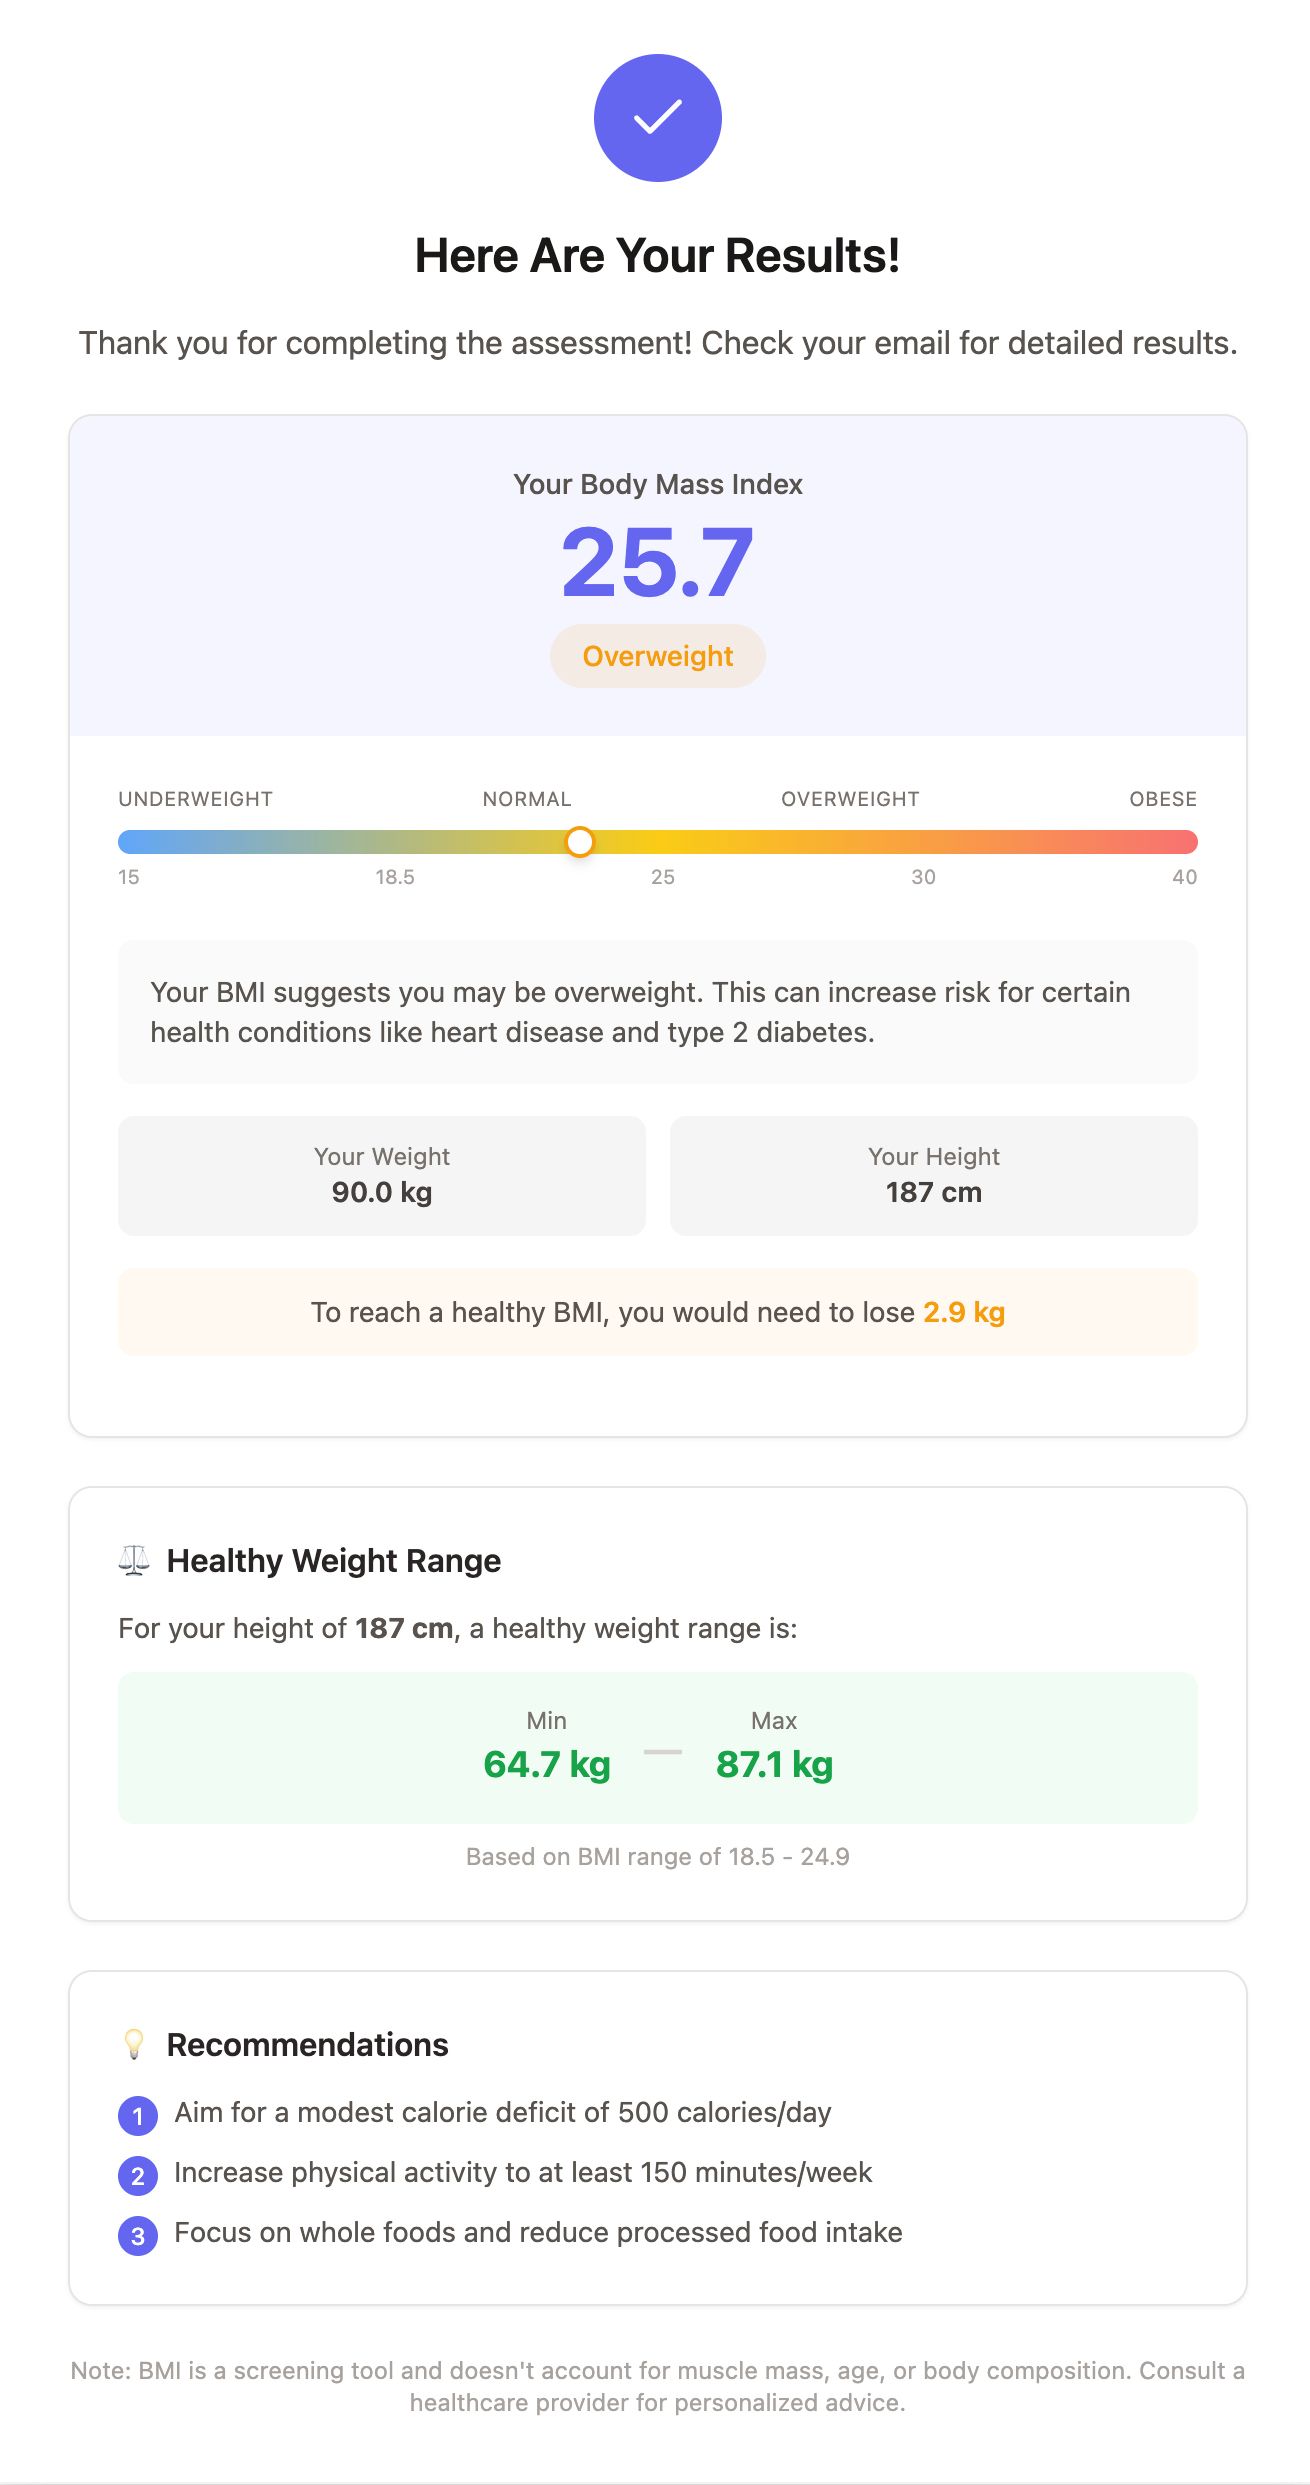Select the number 2 recommendation badge
This screenshot has width=1310, height=2485.
(138, 2175)
